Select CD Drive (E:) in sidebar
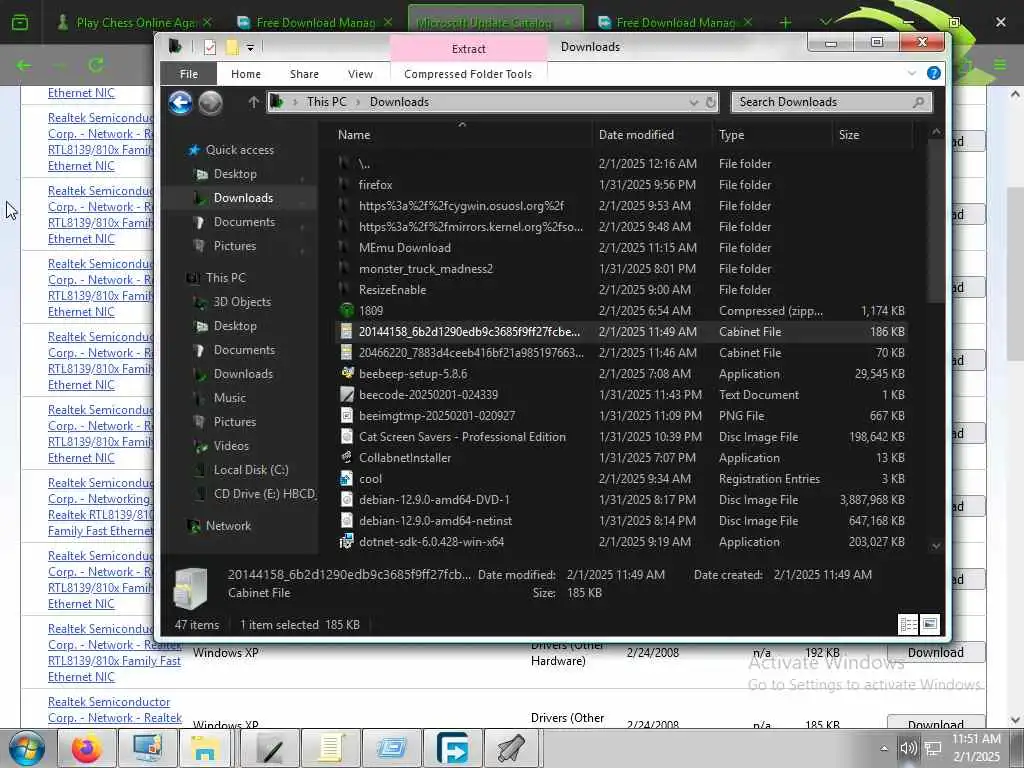The width and height of the screenshot is (1024, 768). 264,494
